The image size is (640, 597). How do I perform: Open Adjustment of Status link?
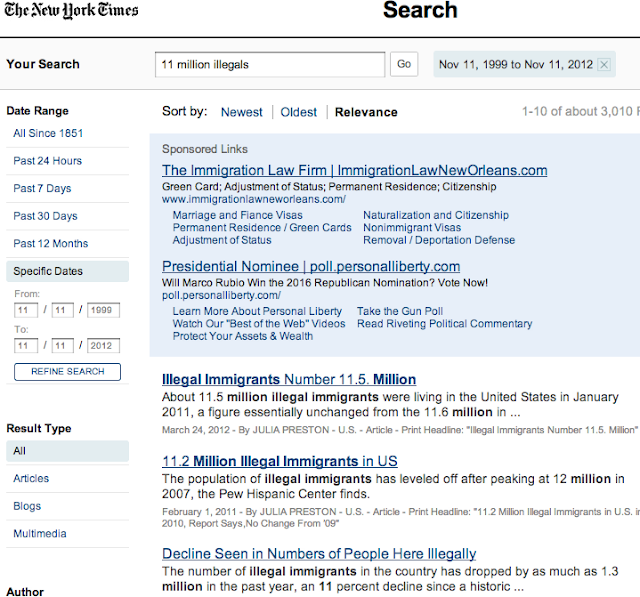222,240
